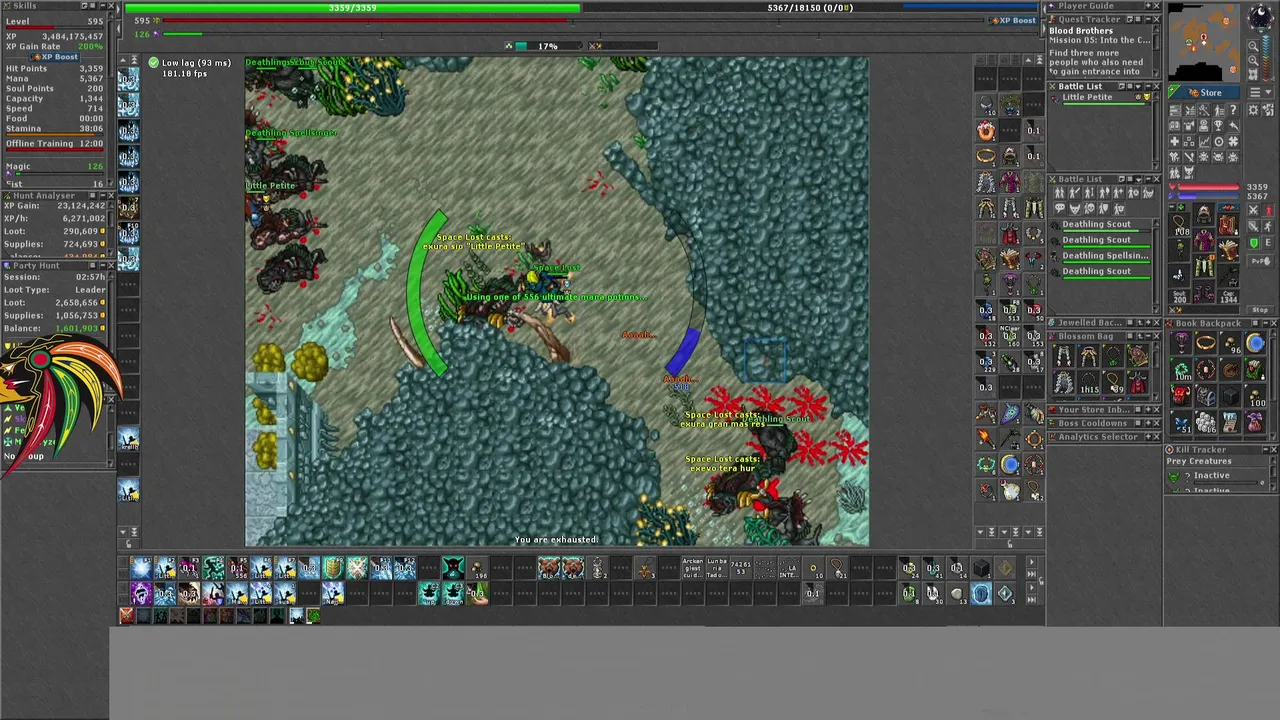Click the Blood Brothers quest entry
This screenshot has height=720, width=1280.
tap(1081, 31)
